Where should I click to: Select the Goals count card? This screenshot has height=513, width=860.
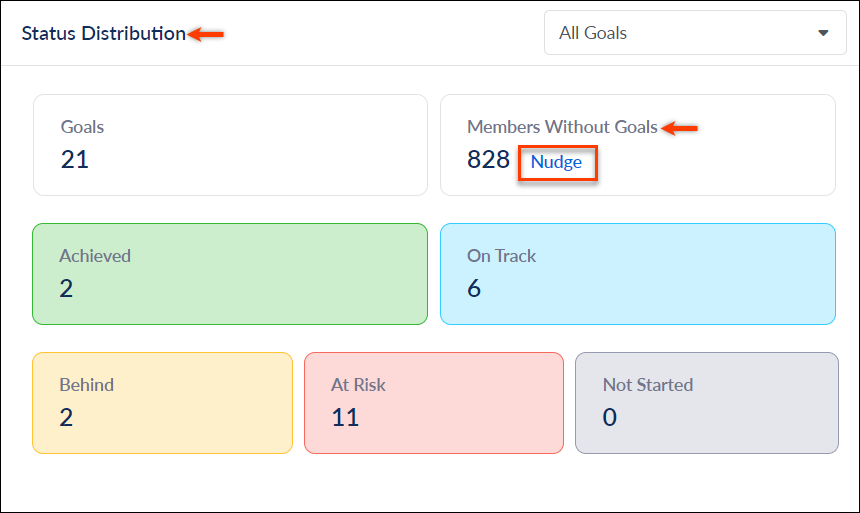click(230, 145)
